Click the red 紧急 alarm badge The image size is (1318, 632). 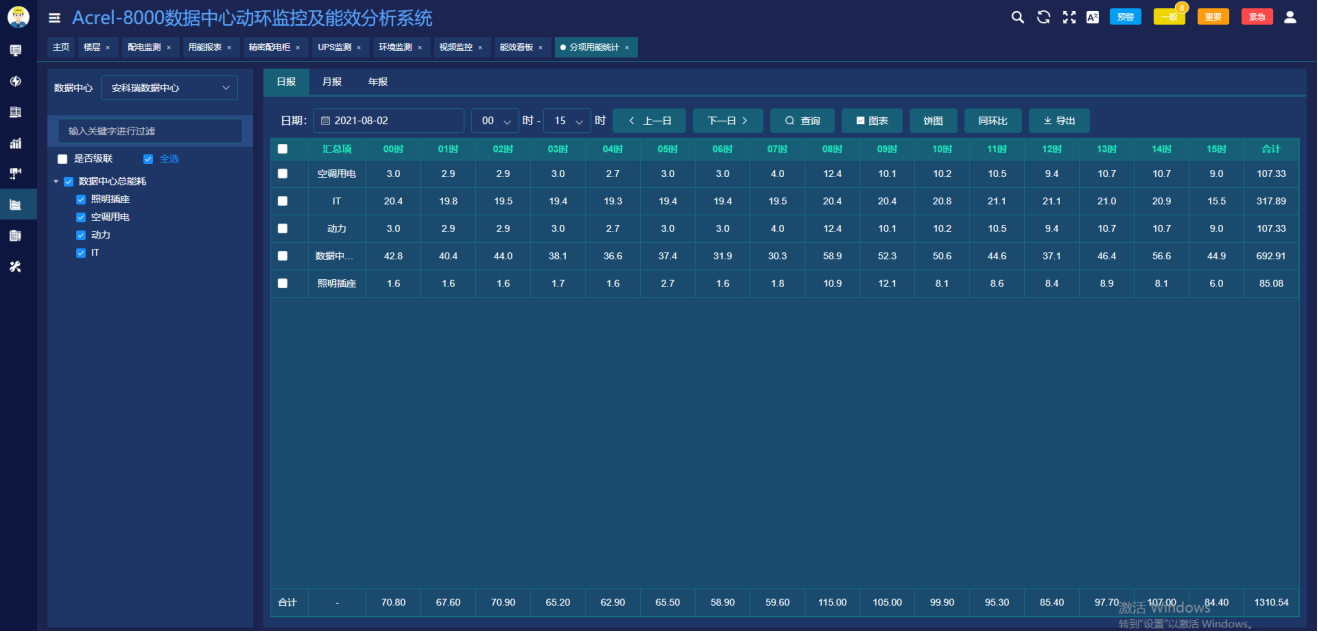coord(1257,17)
